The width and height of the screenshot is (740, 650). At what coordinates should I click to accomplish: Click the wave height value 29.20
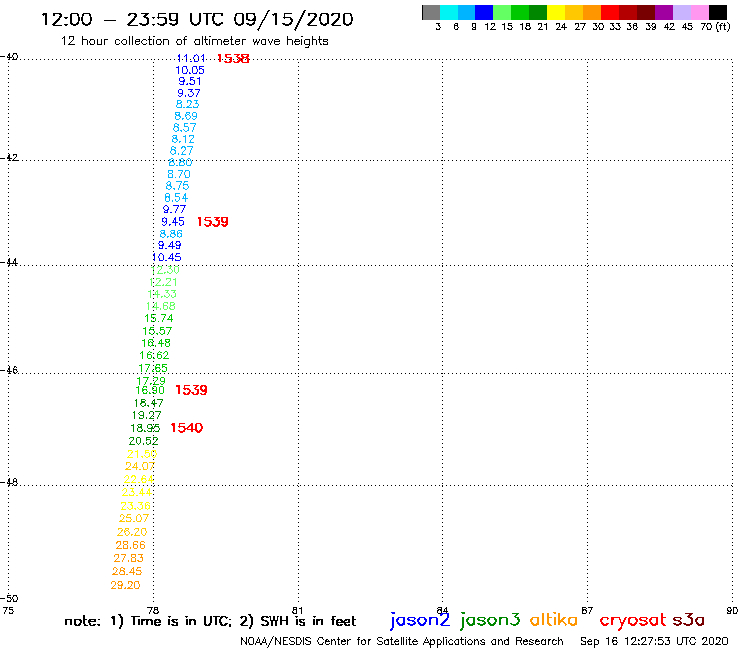[126, 585]
